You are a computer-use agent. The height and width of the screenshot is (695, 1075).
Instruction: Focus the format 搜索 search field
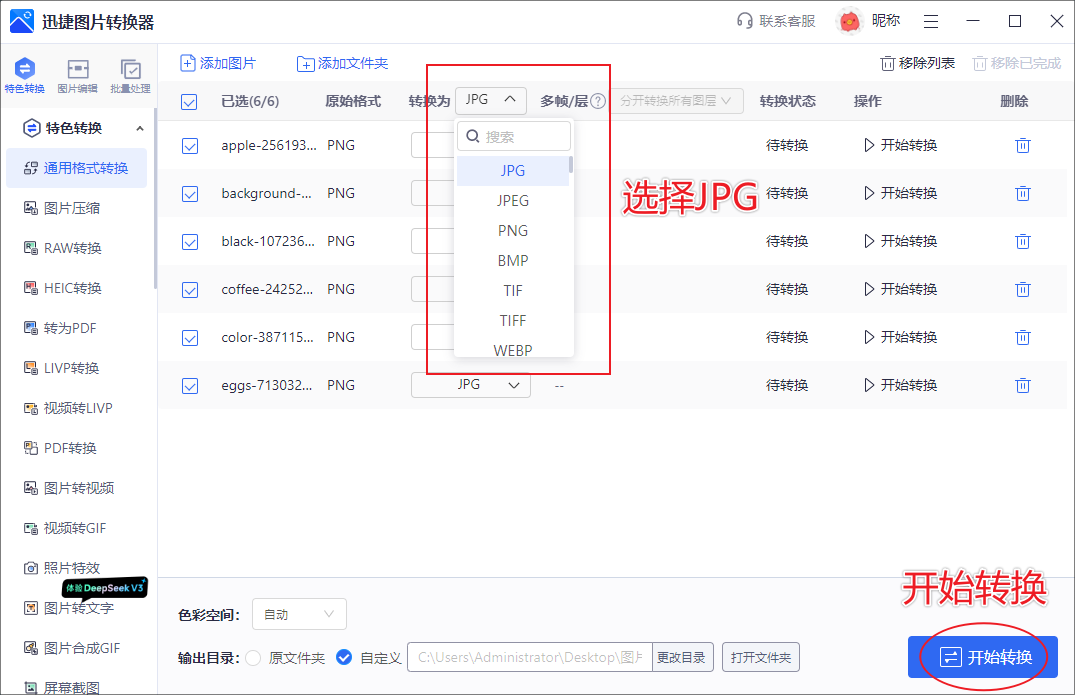click(x=514, y=136)
